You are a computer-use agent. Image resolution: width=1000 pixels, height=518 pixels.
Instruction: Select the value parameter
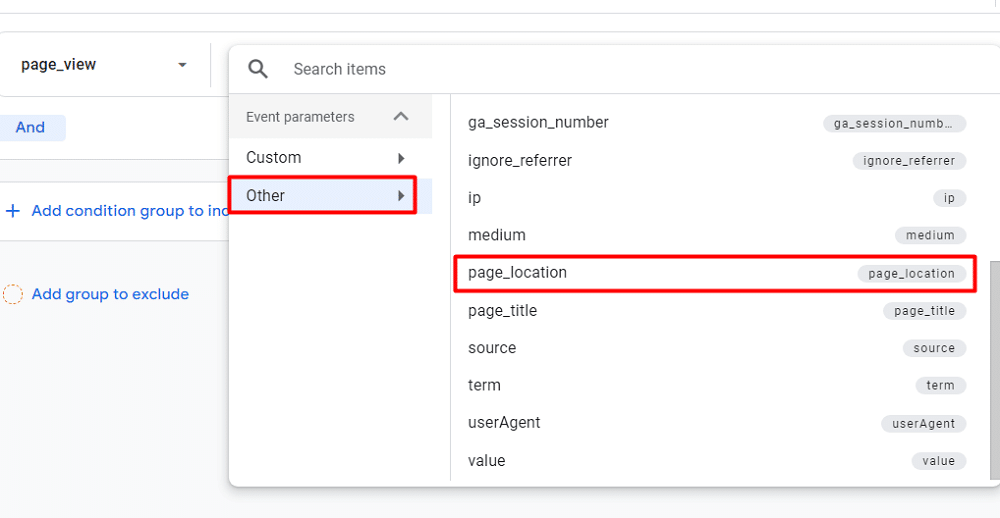(x=487, y=461)
